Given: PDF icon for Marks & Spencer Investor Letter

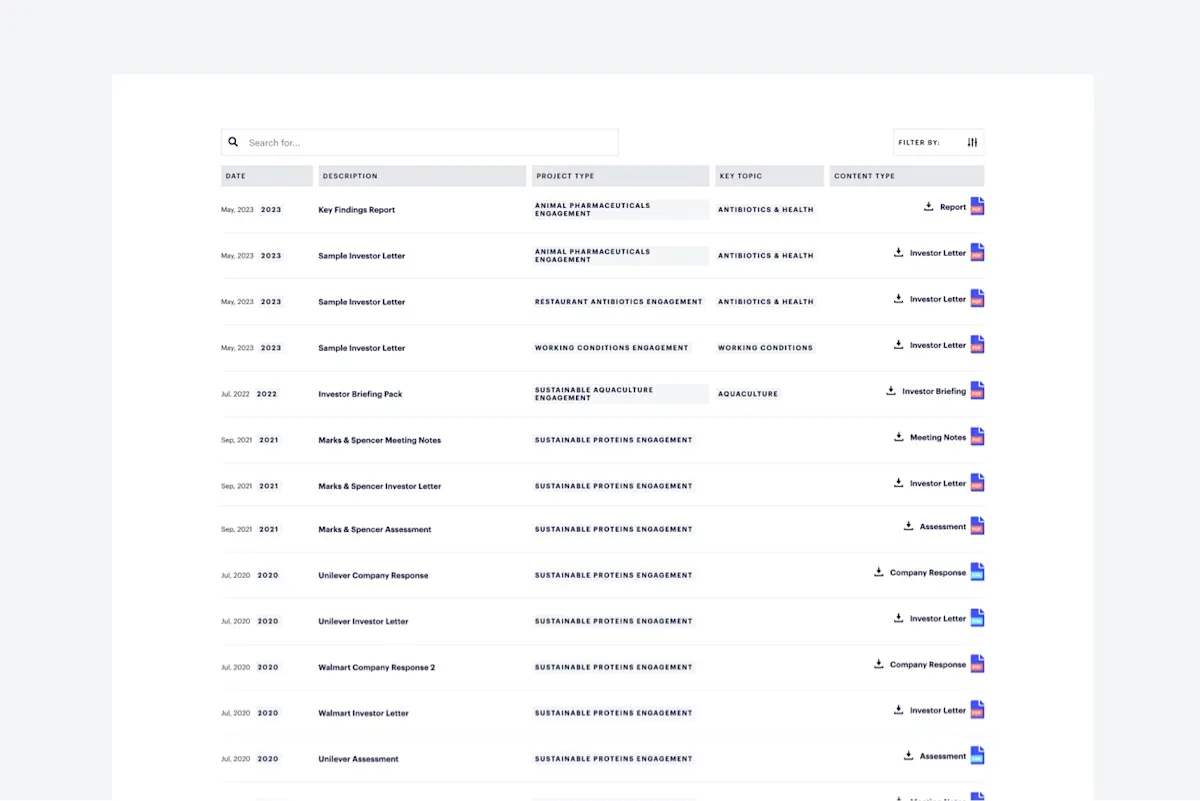Looking at the screenshot, I should [x=977, y=482].
